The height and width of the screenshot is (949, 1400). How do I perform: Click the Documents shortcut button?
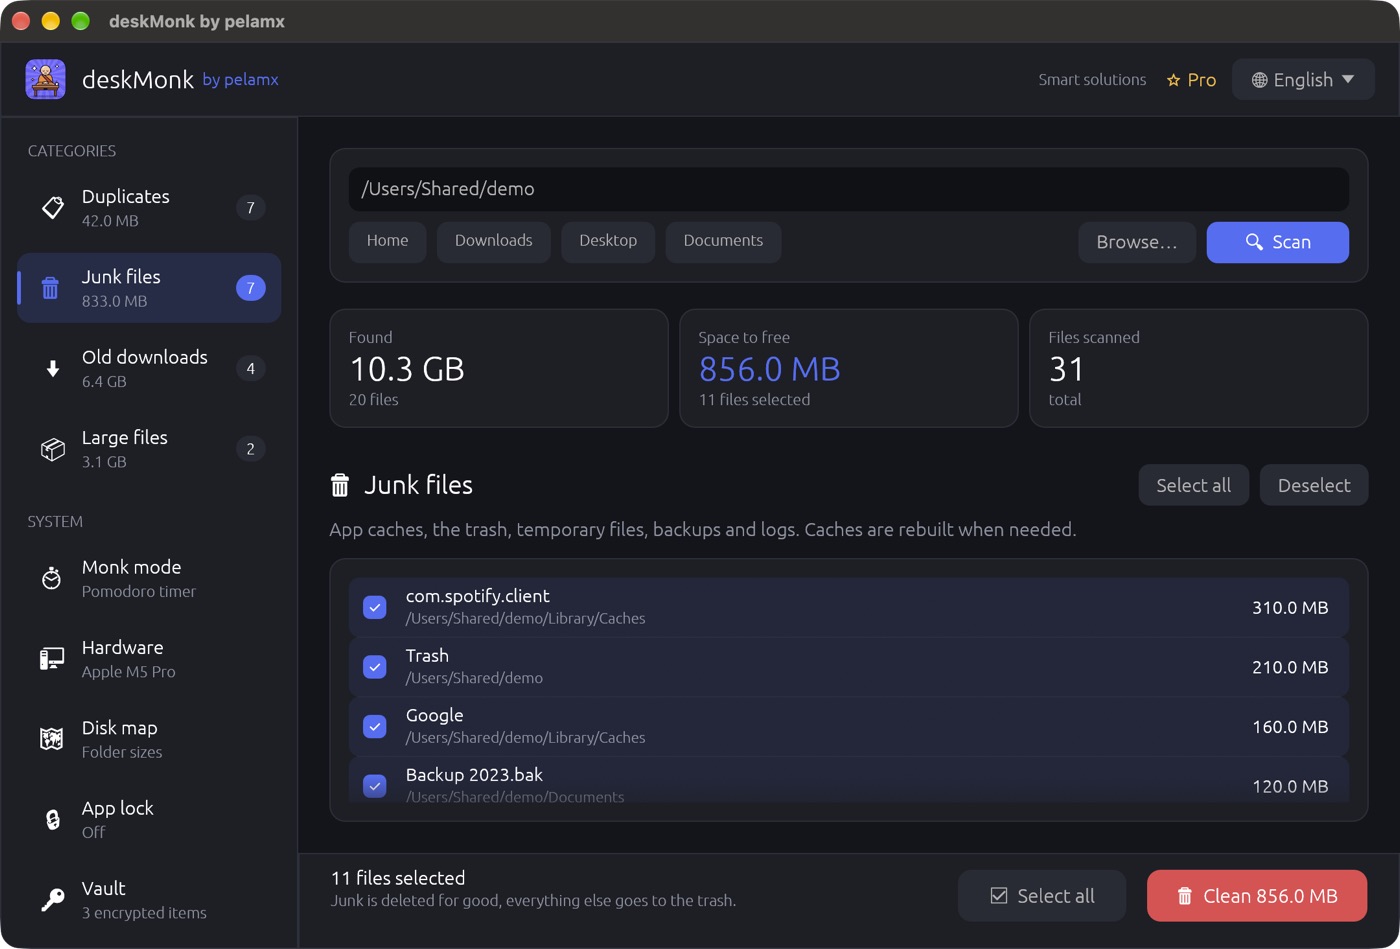723,241
